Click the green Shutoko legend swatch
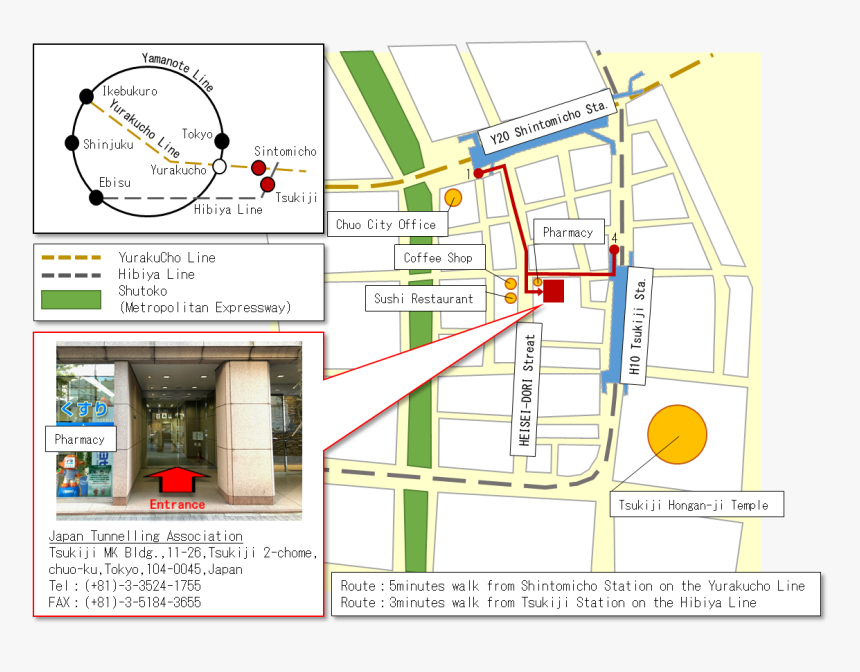Screen dimensions: 860x672 coord(71,300)
